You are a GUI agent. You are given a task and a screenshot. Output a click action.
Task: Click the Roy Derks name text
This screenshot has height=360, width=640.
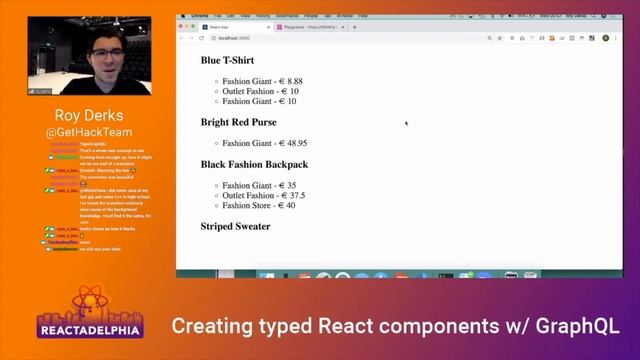[89, 116]
